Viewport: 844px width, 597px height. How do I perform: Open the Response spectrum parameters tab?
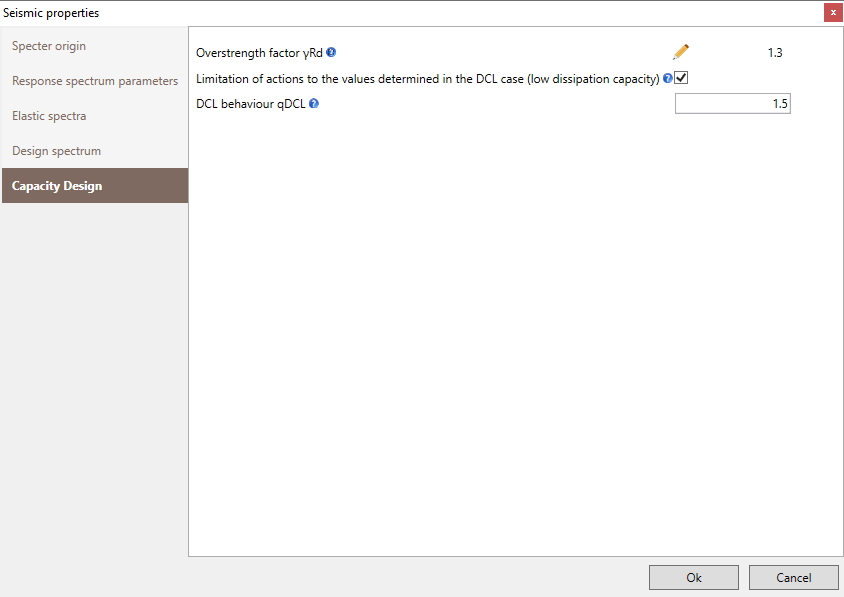click(95, 81)
